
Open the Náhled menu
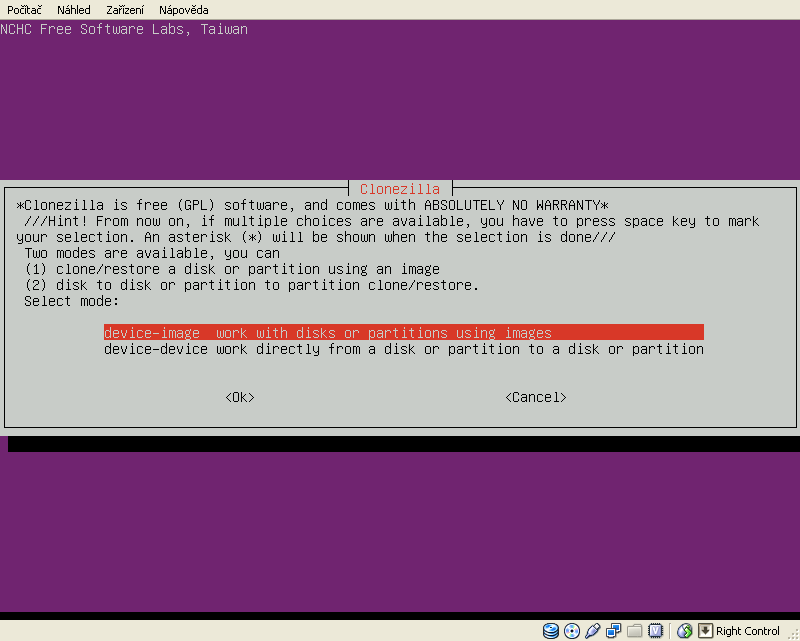point(74,9)
